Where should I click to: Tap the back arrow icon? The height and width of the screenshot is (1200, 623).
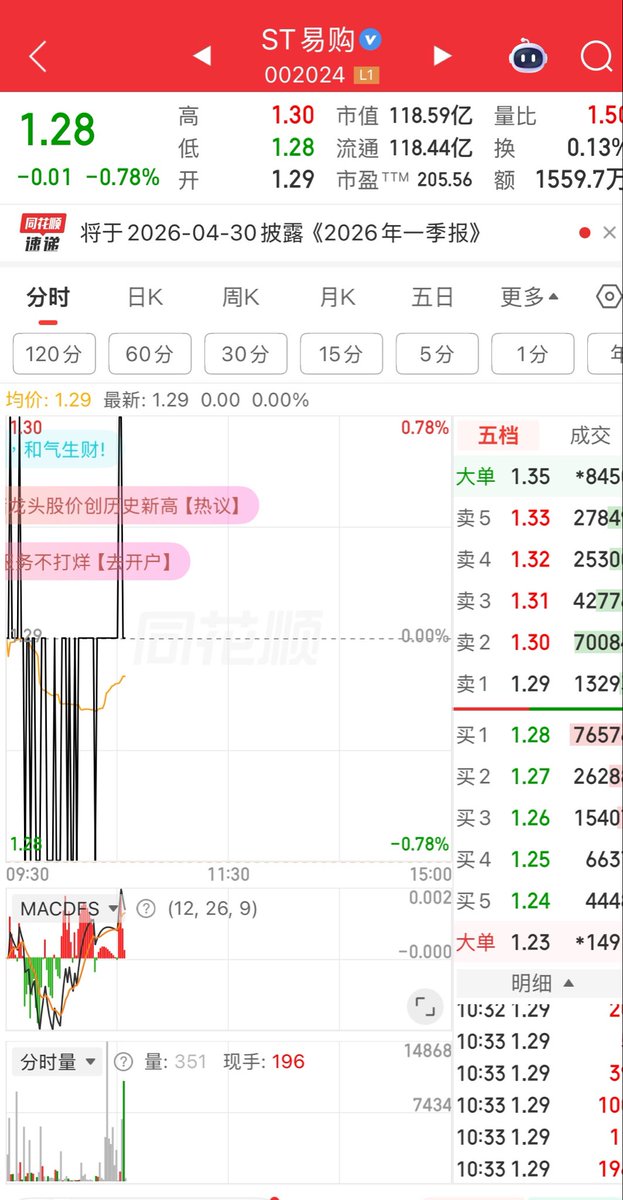click(38, 57)
